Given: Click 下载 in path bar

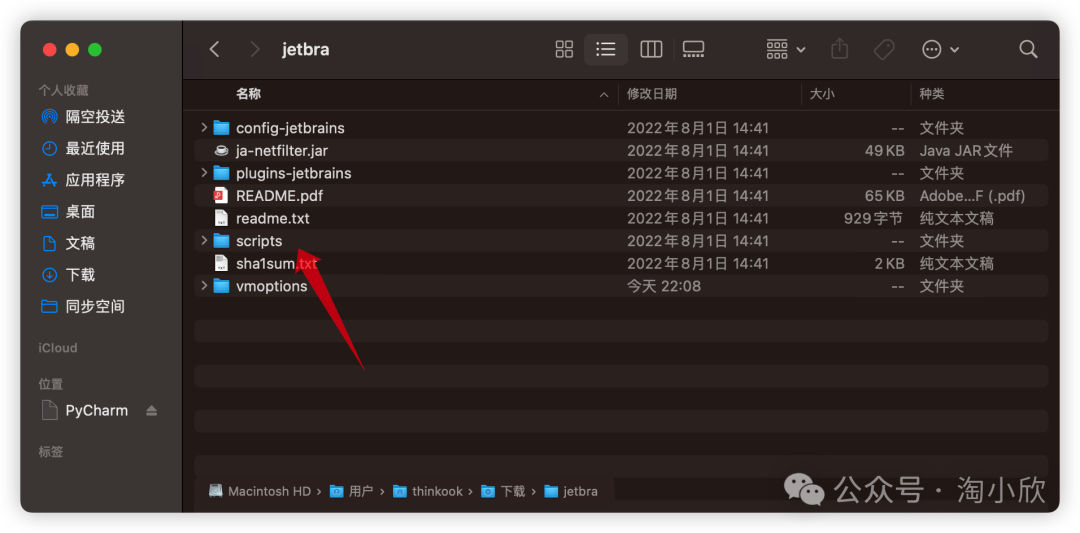Looking at the screenshot, I should coord(503,491).
